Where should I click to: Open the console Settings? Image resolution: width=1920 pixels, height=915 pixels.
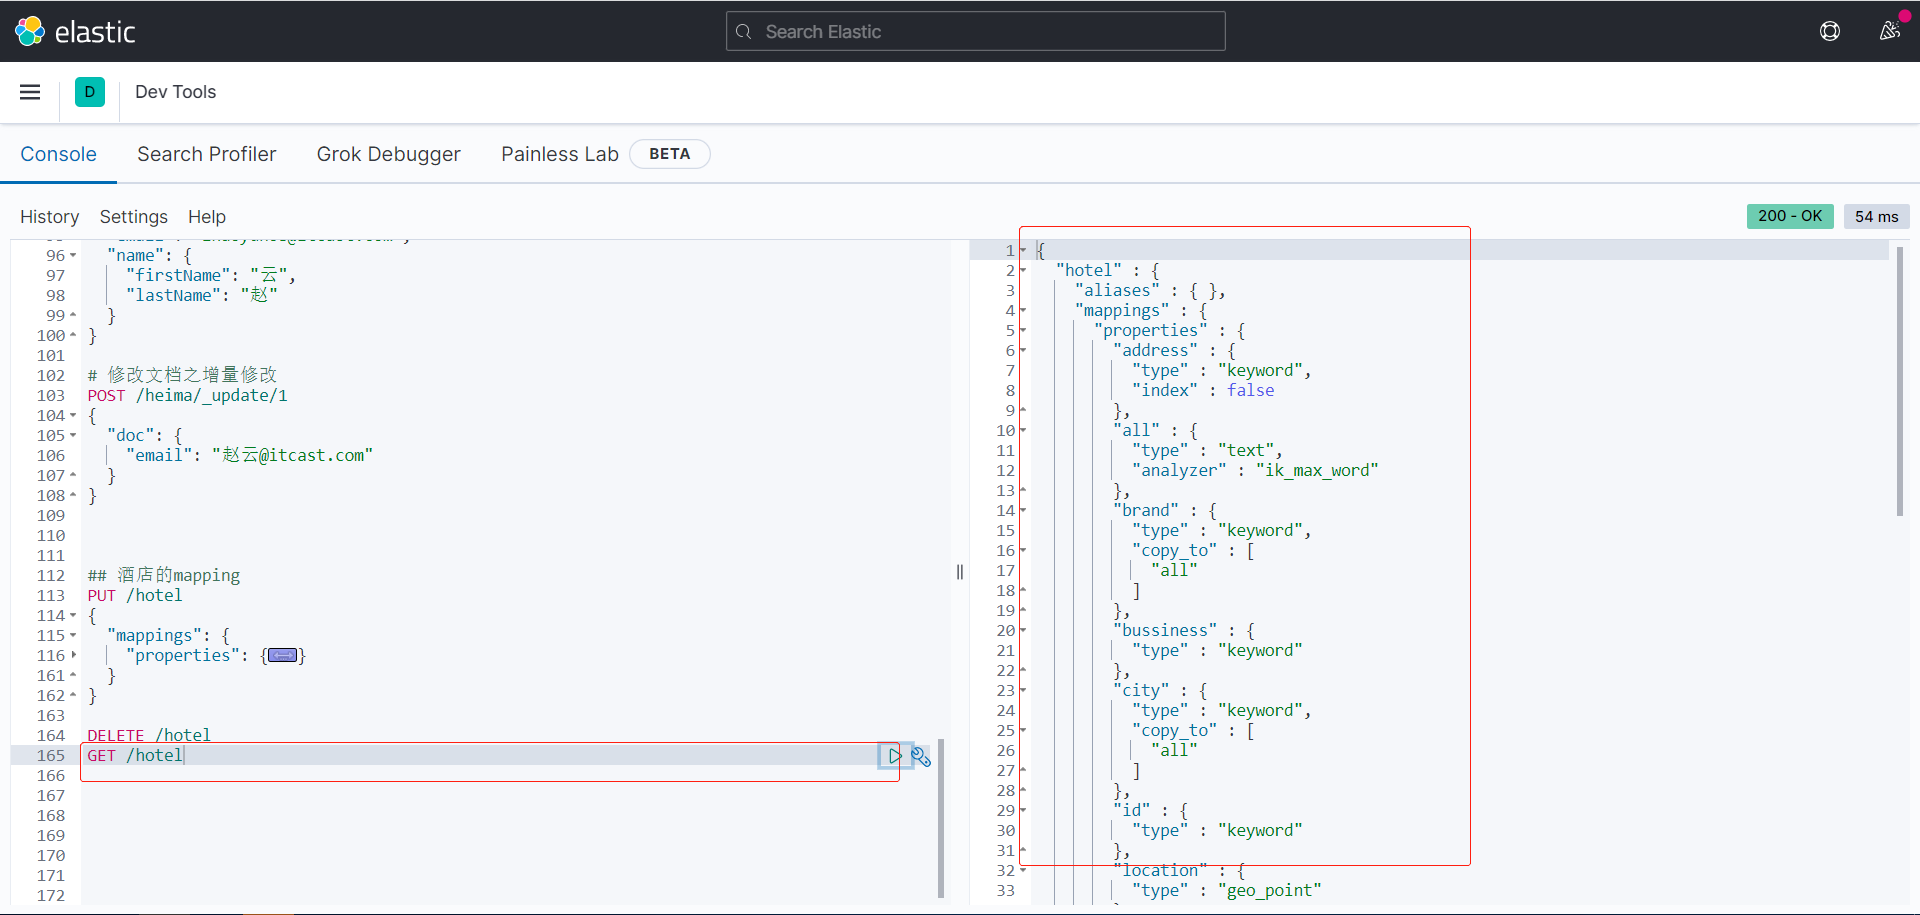(133, 217)
